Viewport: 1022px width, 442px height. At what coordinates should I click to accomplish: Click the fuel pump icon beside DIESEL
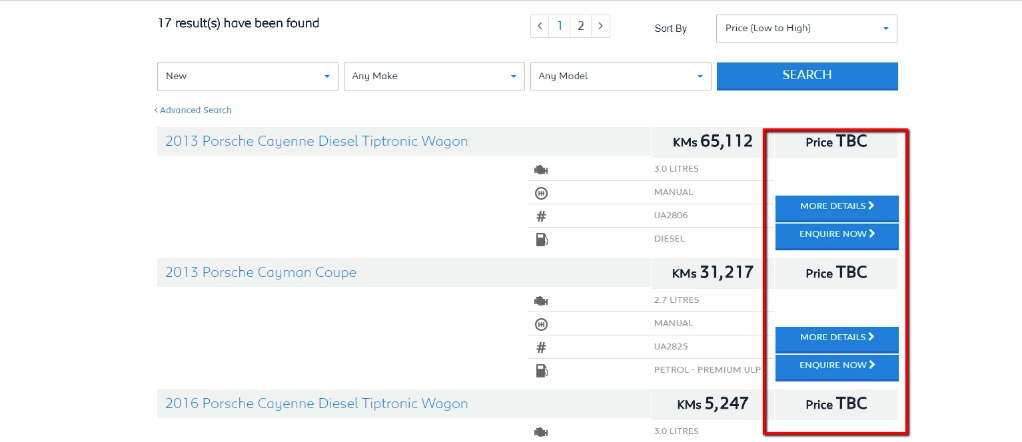coord(541,239)
